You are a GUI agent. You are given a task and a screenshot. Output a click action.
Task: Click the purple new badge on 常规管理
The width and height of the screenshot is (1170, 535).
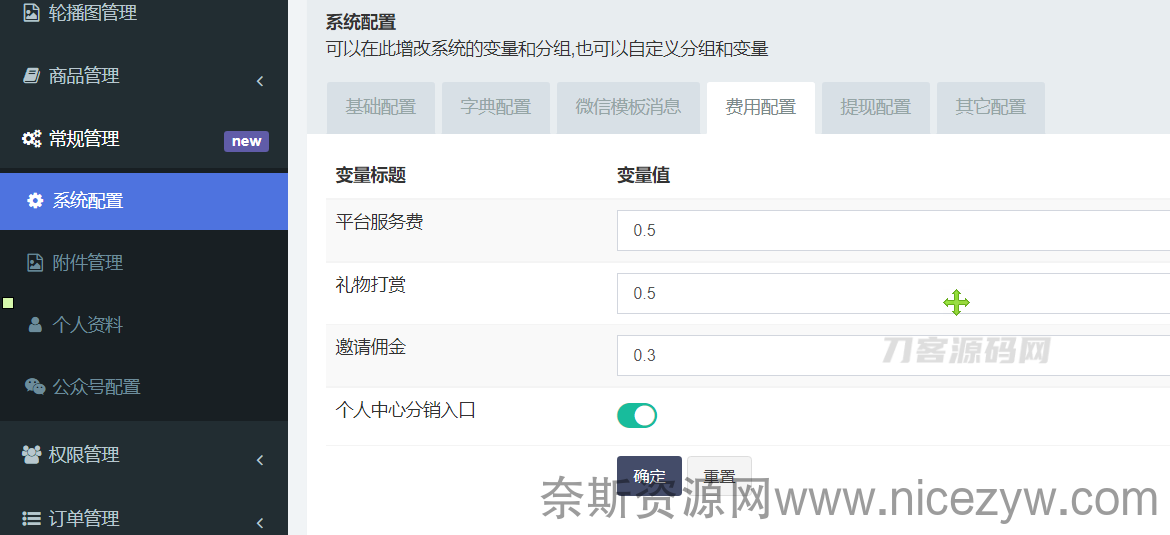[246, 141]
